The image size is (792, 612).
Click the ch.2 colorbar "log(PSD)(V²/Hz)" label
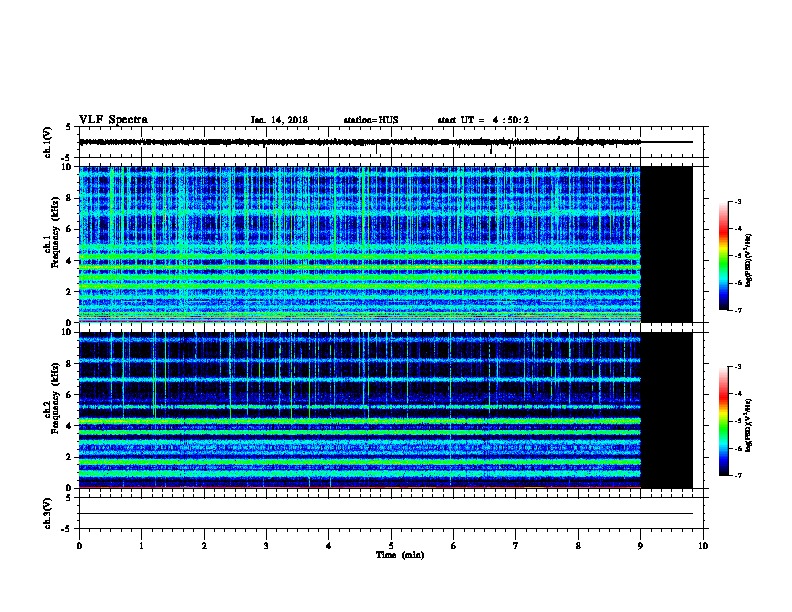tap(749, 425)
